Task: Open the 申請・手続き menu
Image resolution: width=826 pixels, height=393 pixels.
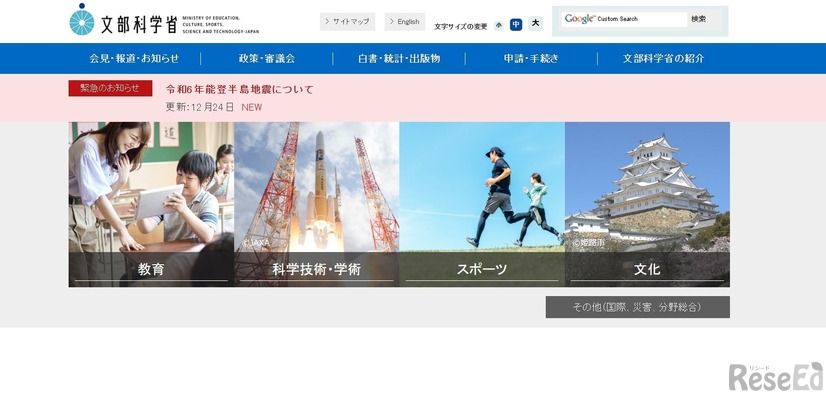Action: coord(531,58)
